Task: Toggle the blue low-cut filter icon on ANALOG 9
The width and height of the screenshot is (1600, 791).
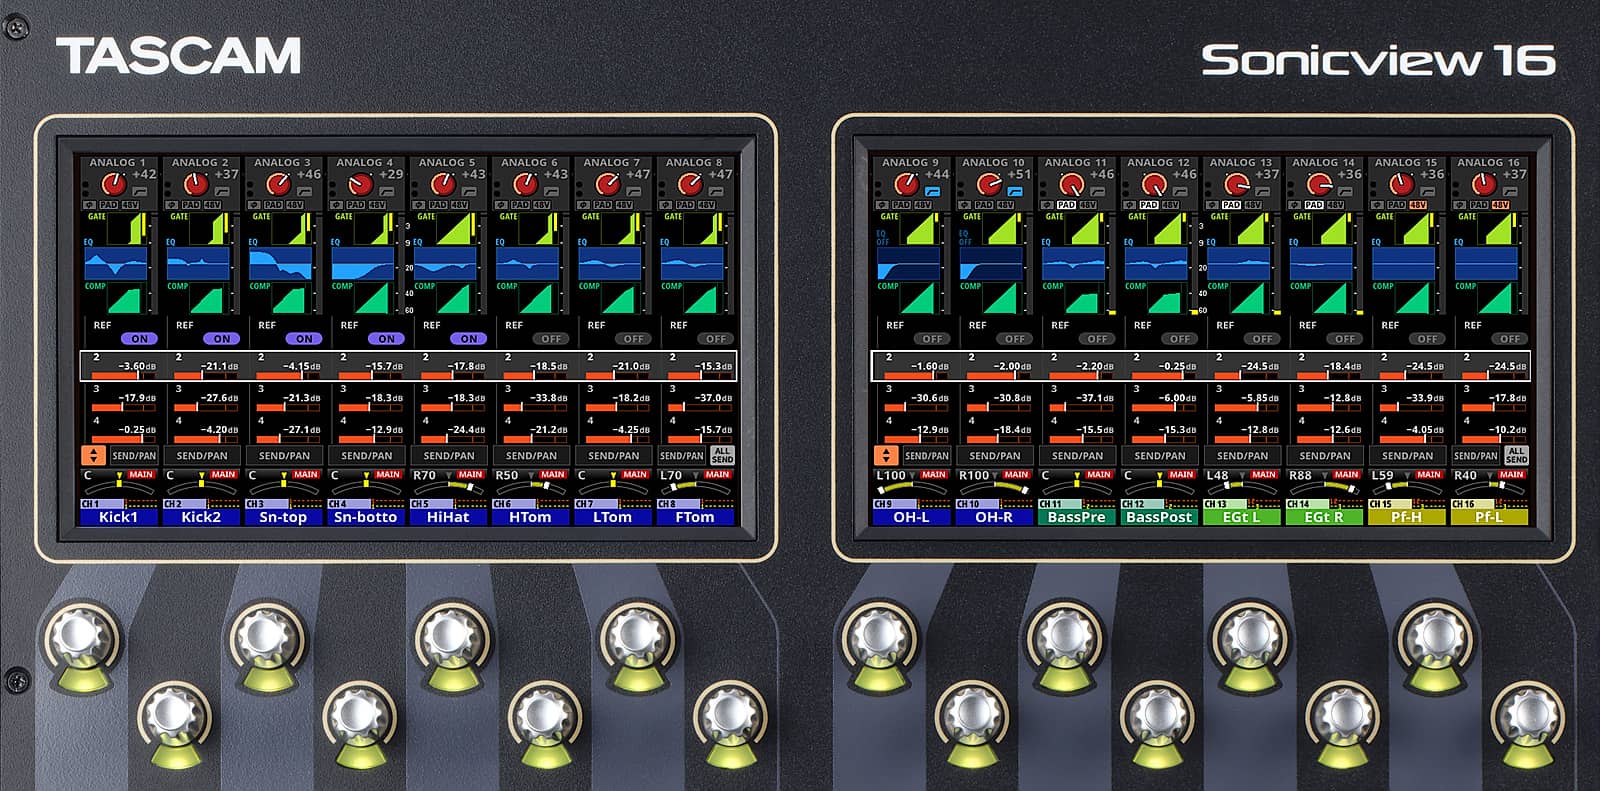Action: click(x=933, y=190)
